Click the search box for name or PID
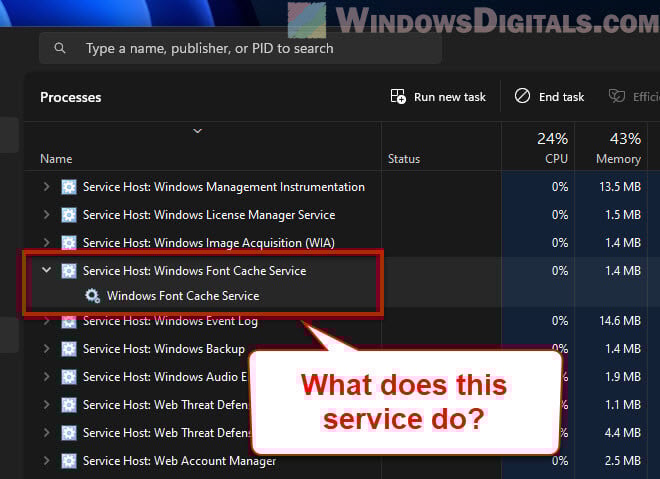 click(x=240, y=48)
